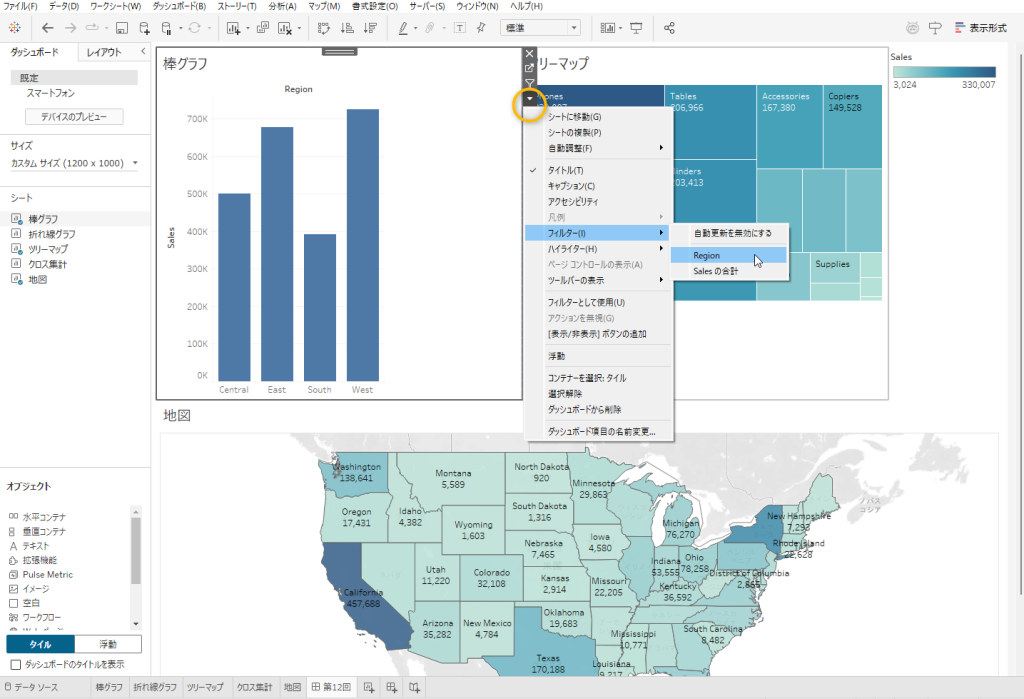Click the Go to Sheet icon on bar chart
This screenshot has height=699, width=1024.
(x=530, y=68)
